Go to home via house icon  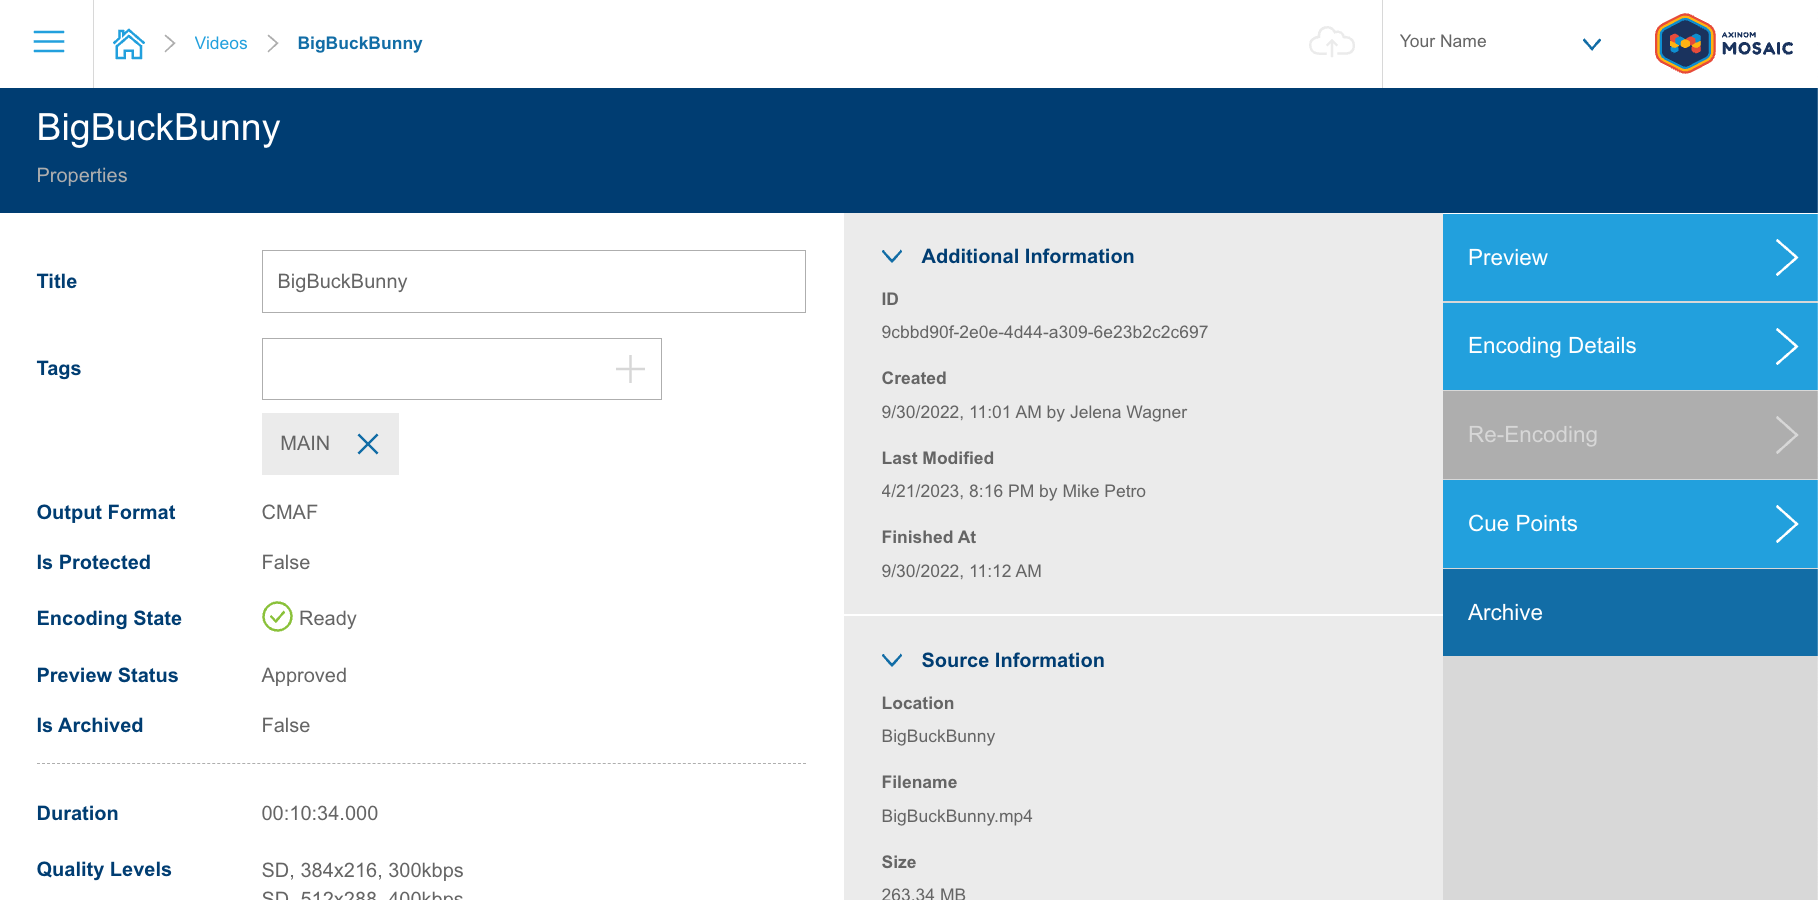coord(128,43)
